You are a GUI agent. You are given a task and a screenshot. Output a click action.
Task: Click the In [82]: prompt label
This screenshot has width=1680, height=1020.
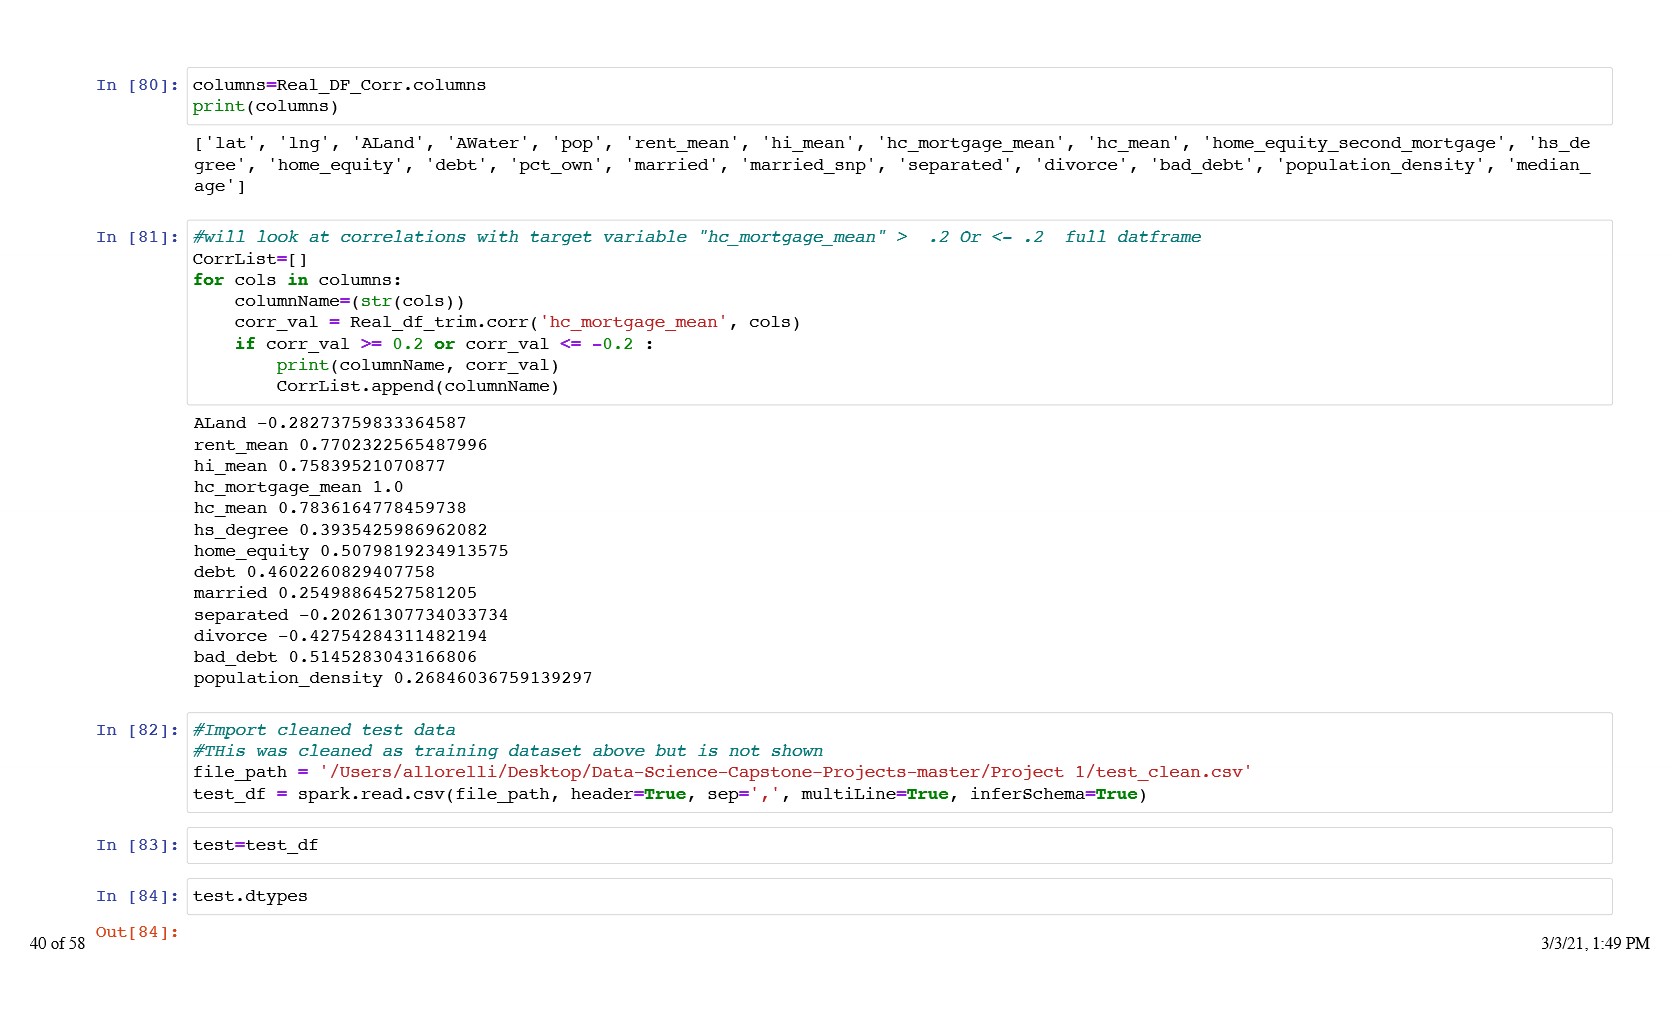click(137, 730)
